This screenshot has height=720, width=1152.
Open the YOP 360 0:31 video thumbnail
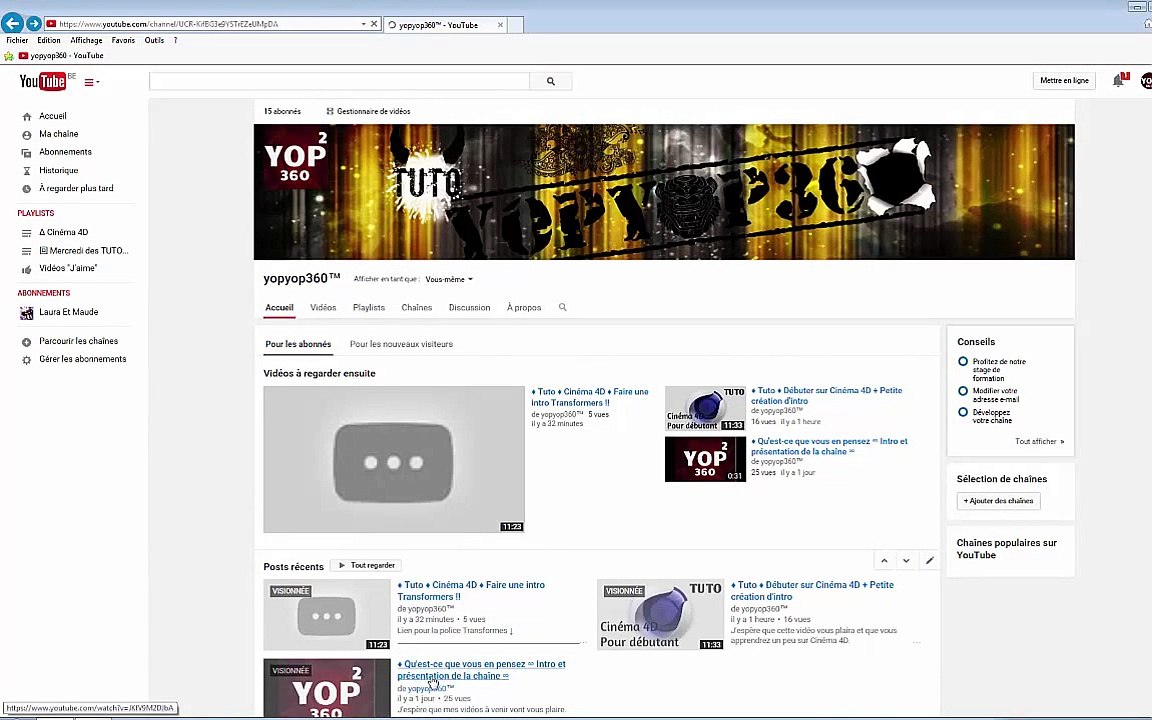(x=705, y=459)
